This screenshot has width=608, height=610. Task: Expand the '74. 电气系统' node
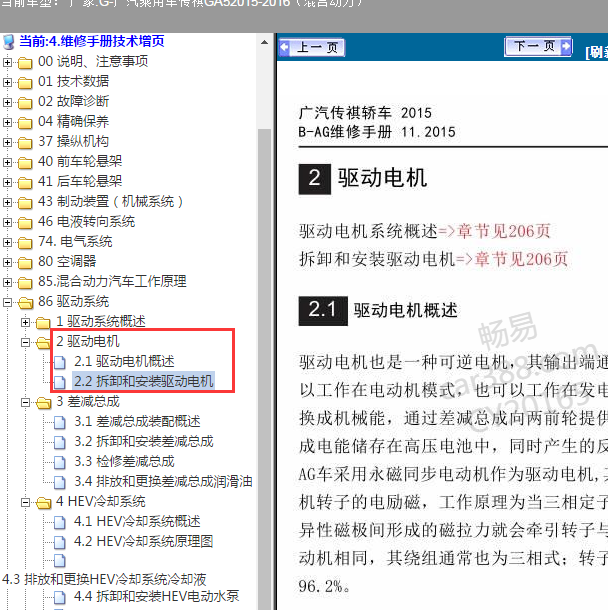[x=7, y=242]
